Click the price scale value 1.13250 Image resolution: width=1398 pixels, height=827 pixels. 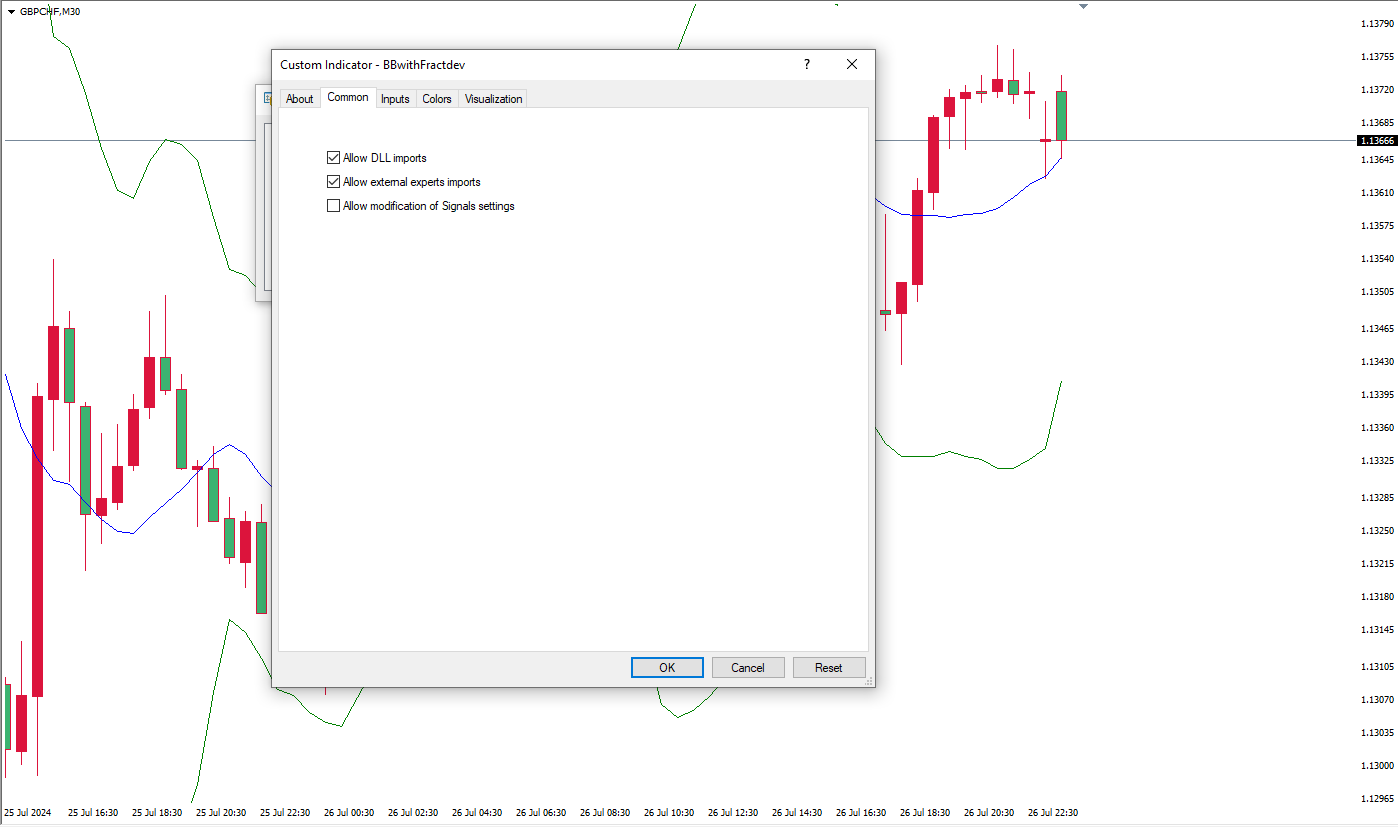click(1378, 530)
